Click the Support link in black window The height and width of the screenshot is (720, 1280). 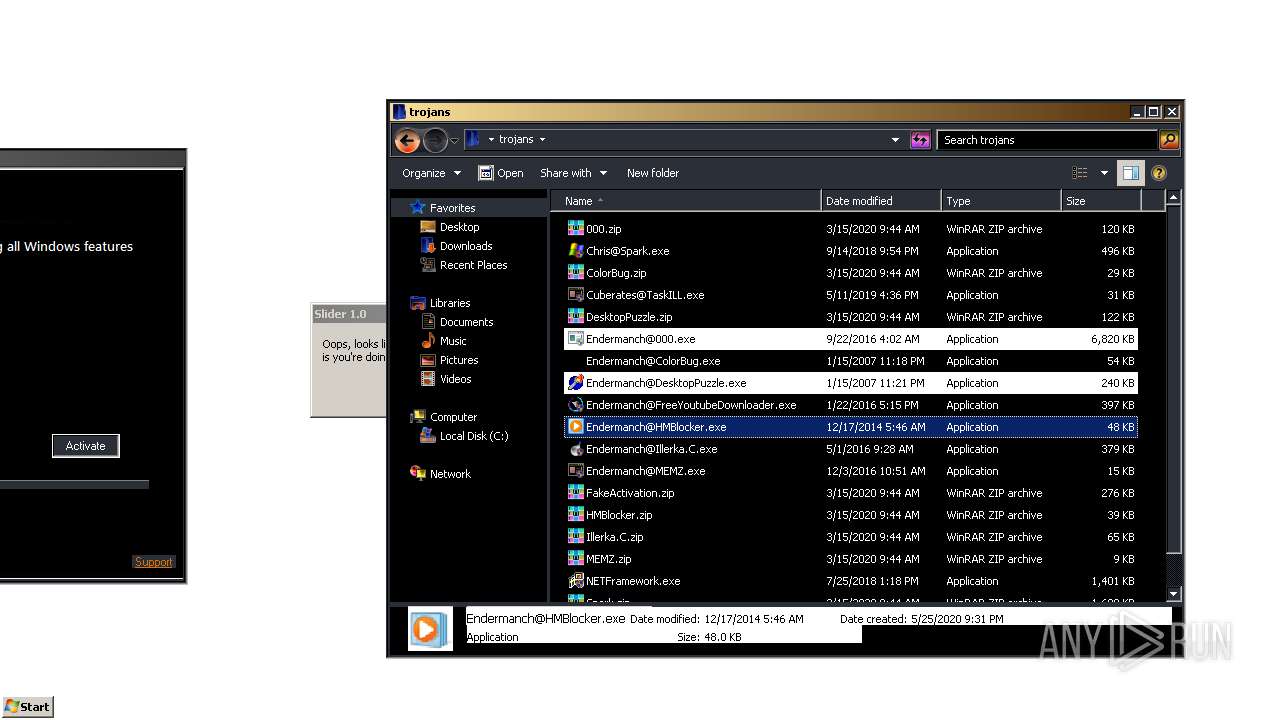pos(153,562)
